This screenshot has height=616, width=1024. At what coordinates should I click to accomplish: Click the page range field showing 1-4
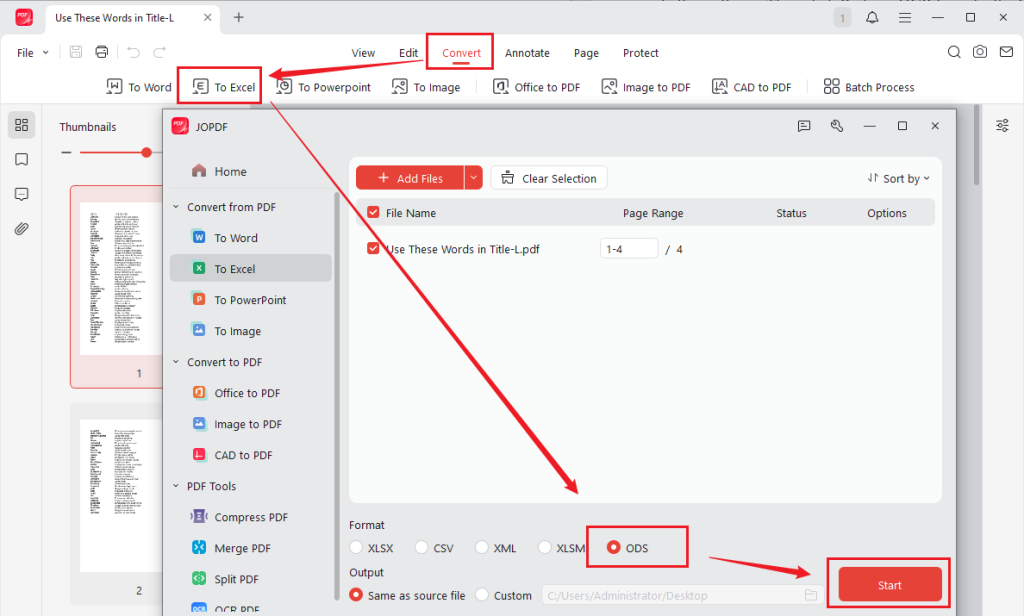(629, 248)
